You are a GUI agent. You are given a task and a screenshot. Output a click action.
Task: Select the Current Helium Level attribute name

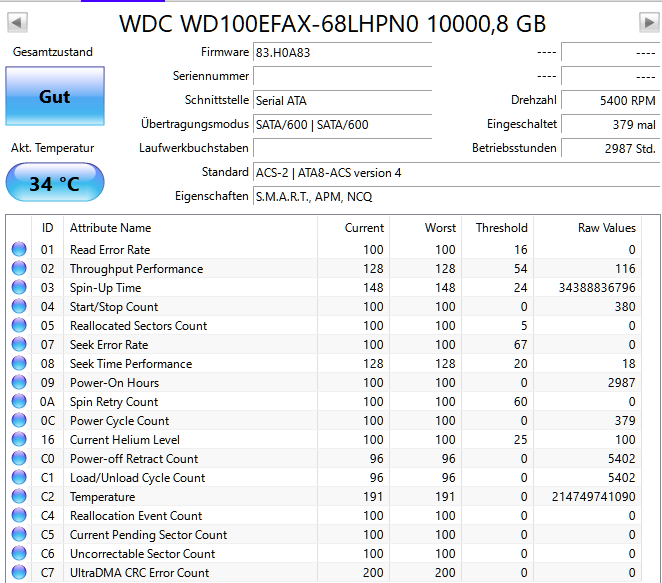coord(125,440)
